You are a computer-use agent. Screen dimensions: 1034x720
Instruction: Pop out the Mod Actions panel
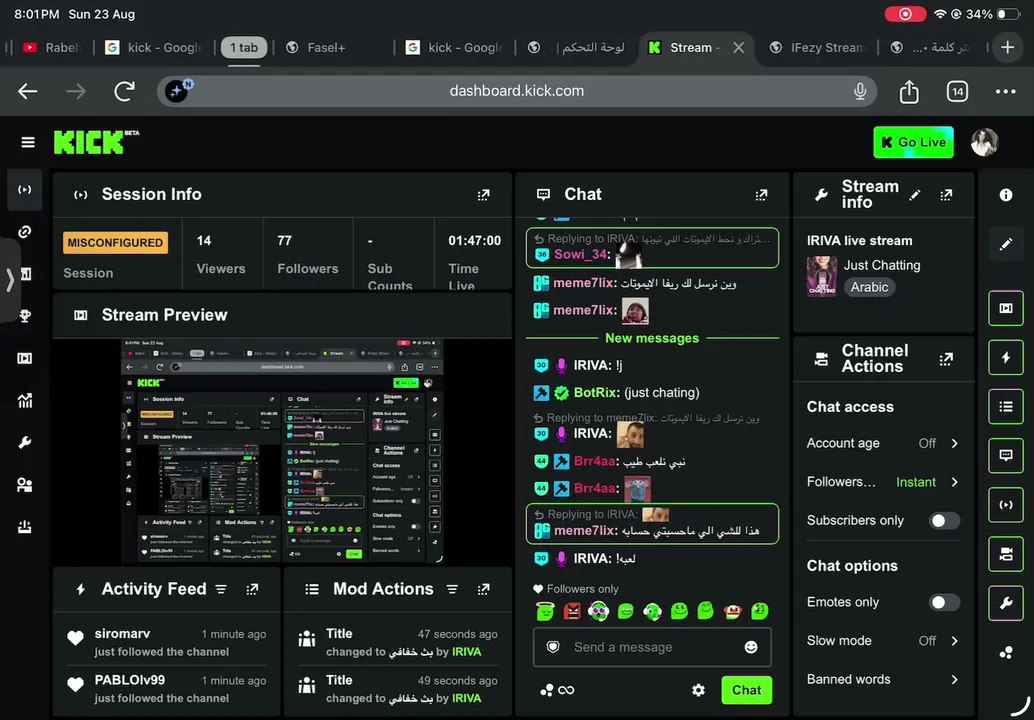pyautogui.click(x=483, y=589)
